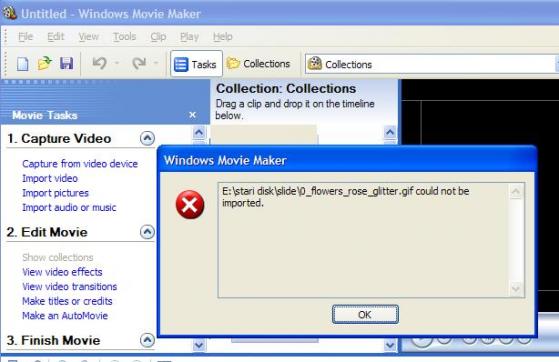Open the Play menu
559x362 pixels.
pyautogui.click(x=189, y=36)
